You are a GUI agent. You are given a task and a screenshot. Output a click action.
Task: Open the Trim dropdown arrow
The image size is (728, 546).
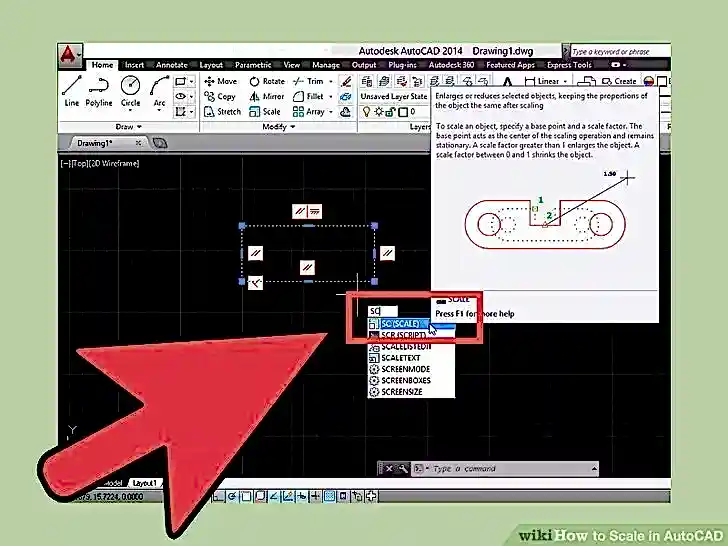(331, 82)
